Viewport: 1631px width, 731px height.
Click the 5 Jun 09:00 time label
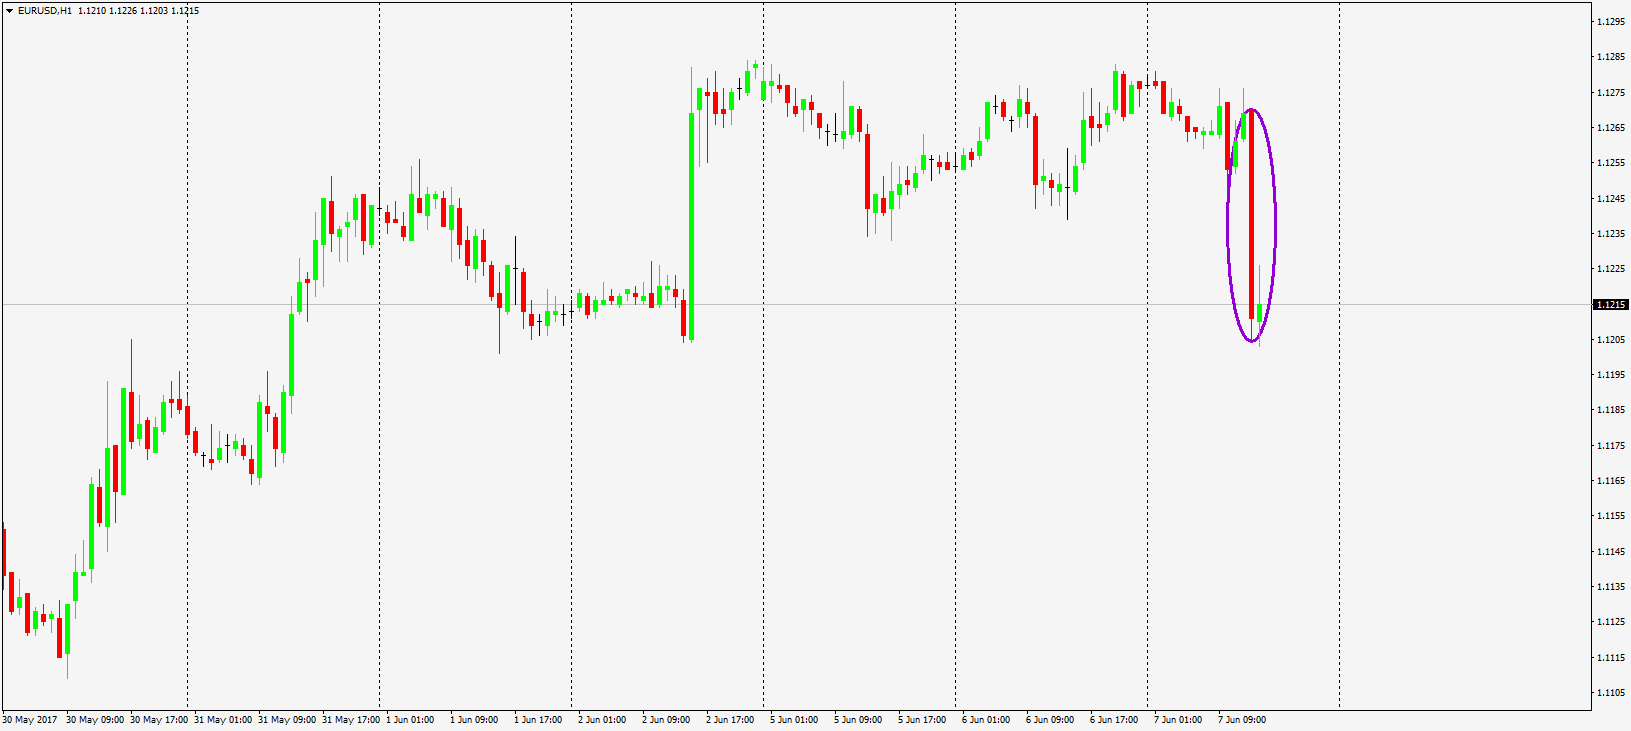[x=858, y=720]
